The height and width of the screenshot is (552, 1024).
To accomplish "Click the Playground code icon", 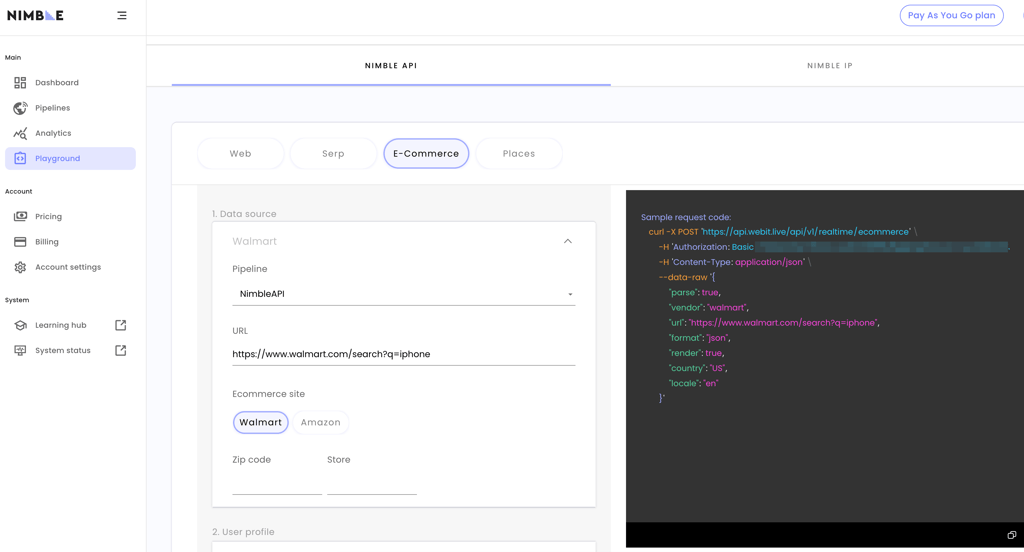I will 20,159.
